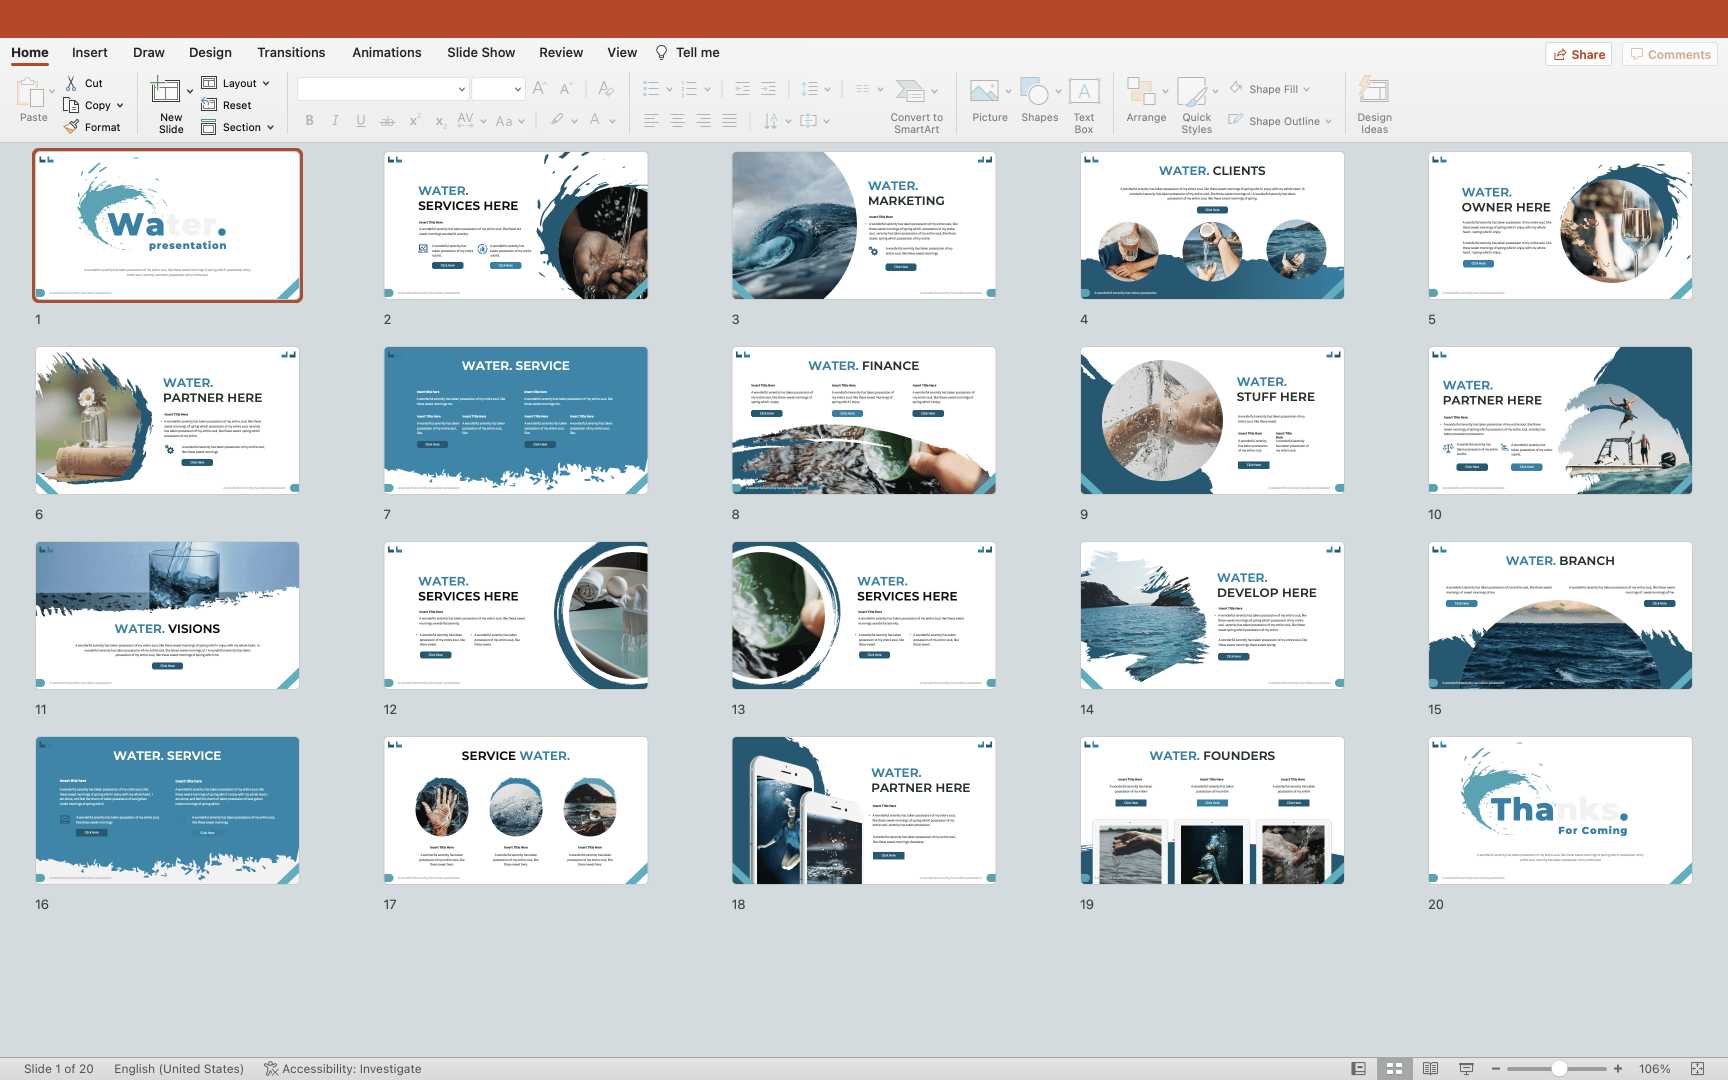This screenshot has height=1080, width=1728.
Task: Select slide 15 WATER. BRANCH thumbnail
Action: click(1560, 615)
